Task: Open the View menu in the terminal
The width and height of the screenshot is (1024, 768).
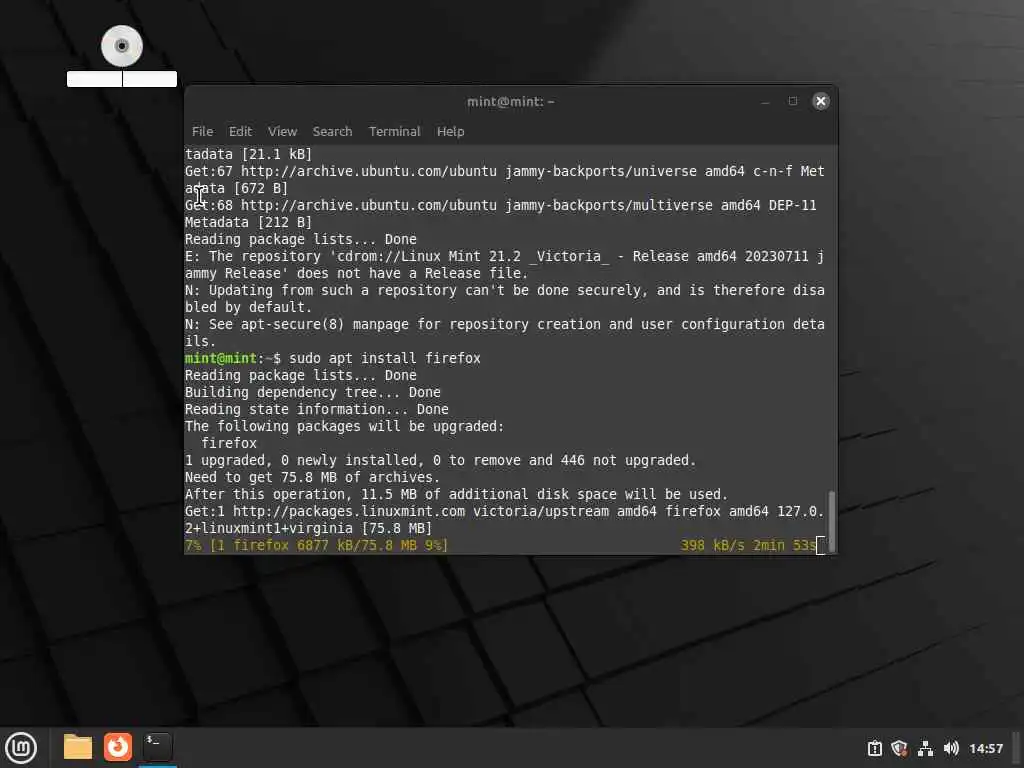Action: point(282,131)
